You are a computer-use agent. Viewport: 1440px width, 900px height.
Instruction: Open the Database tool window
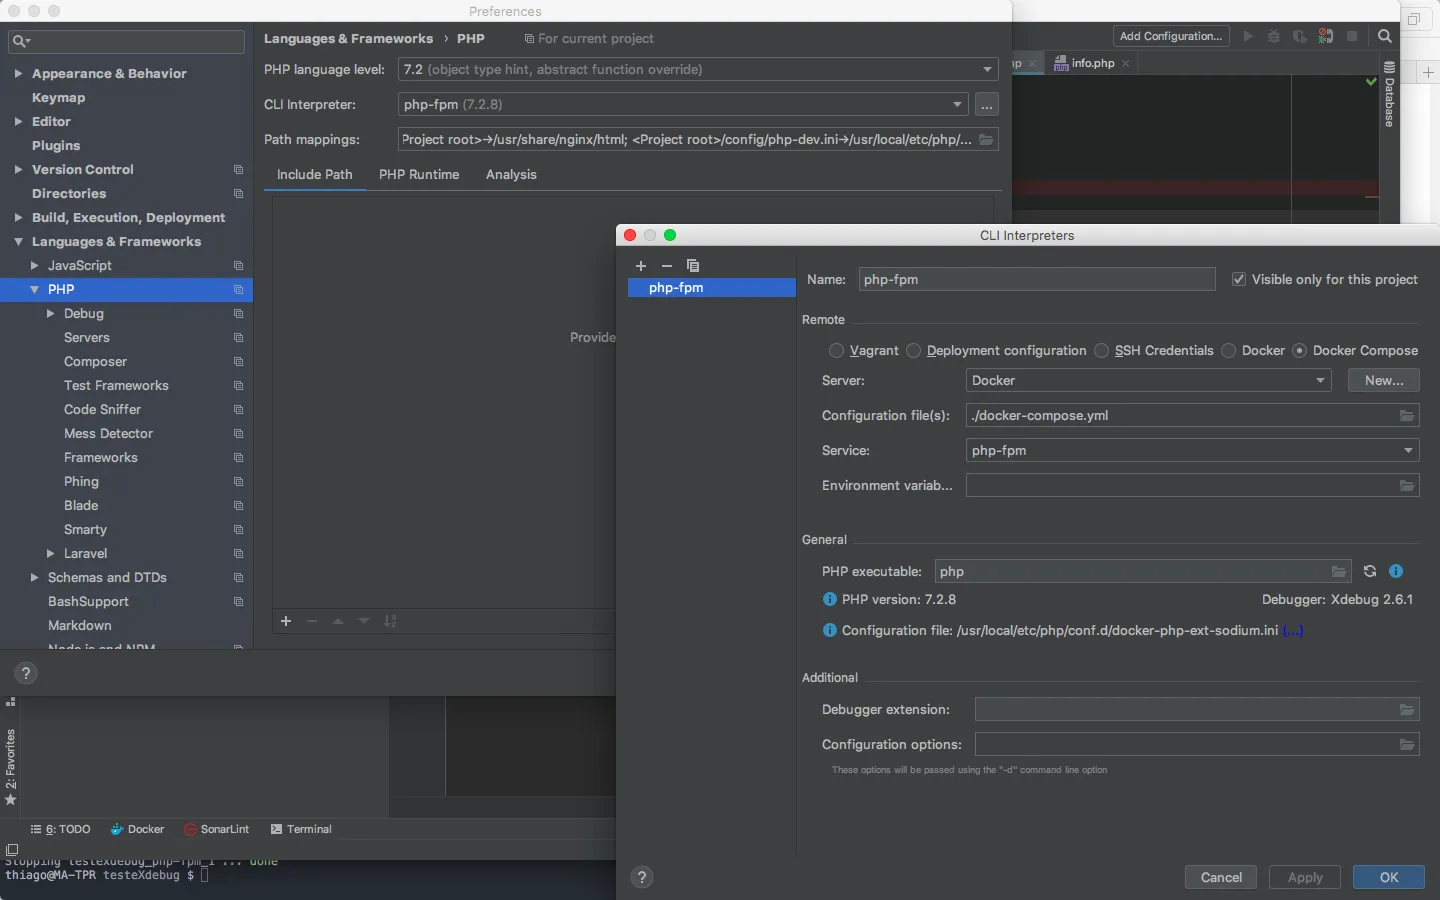[x=1389, y=95]
